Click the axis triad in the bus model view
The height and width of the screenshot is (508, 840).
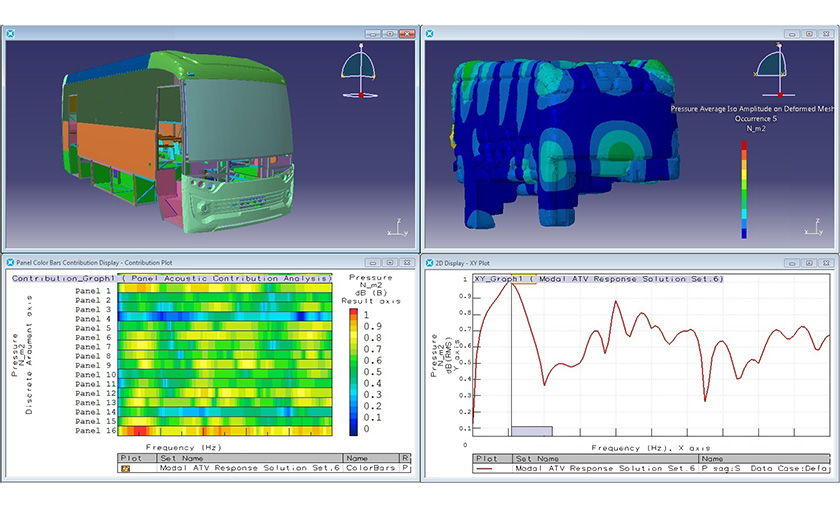click(x=398, y=227)
